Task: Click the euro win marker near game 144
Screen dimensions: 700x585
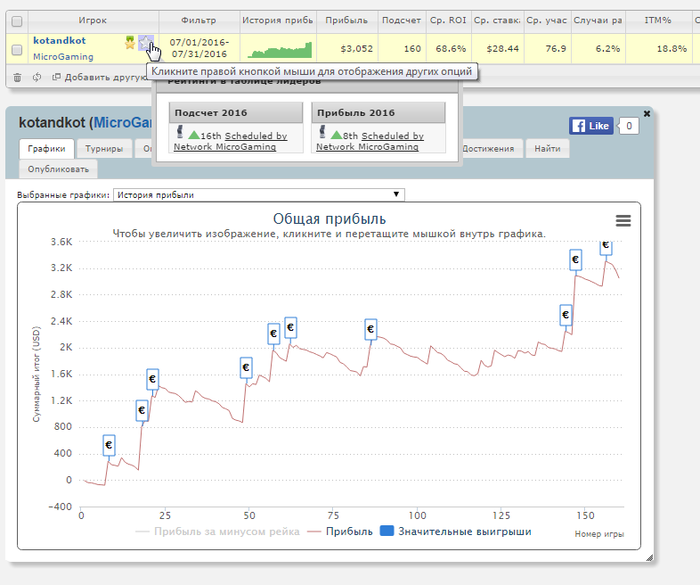Action: 566,315
